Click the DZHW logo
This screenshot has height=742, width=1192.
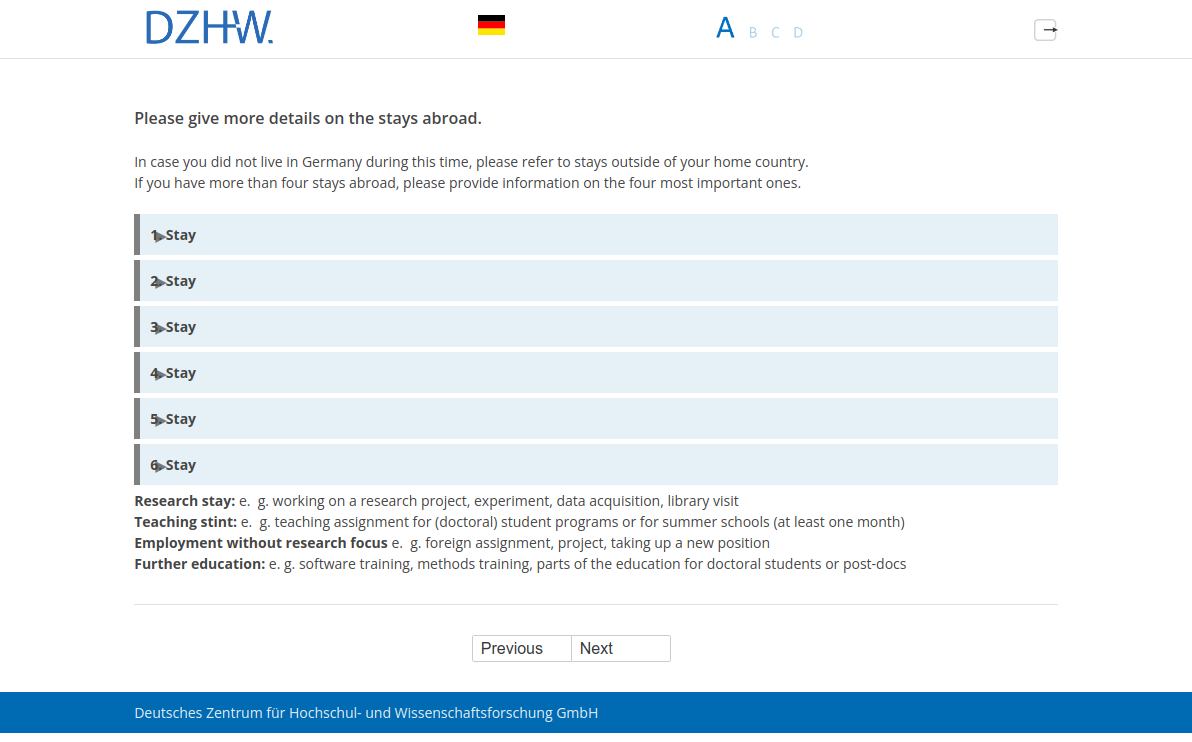tap(209, 28)
